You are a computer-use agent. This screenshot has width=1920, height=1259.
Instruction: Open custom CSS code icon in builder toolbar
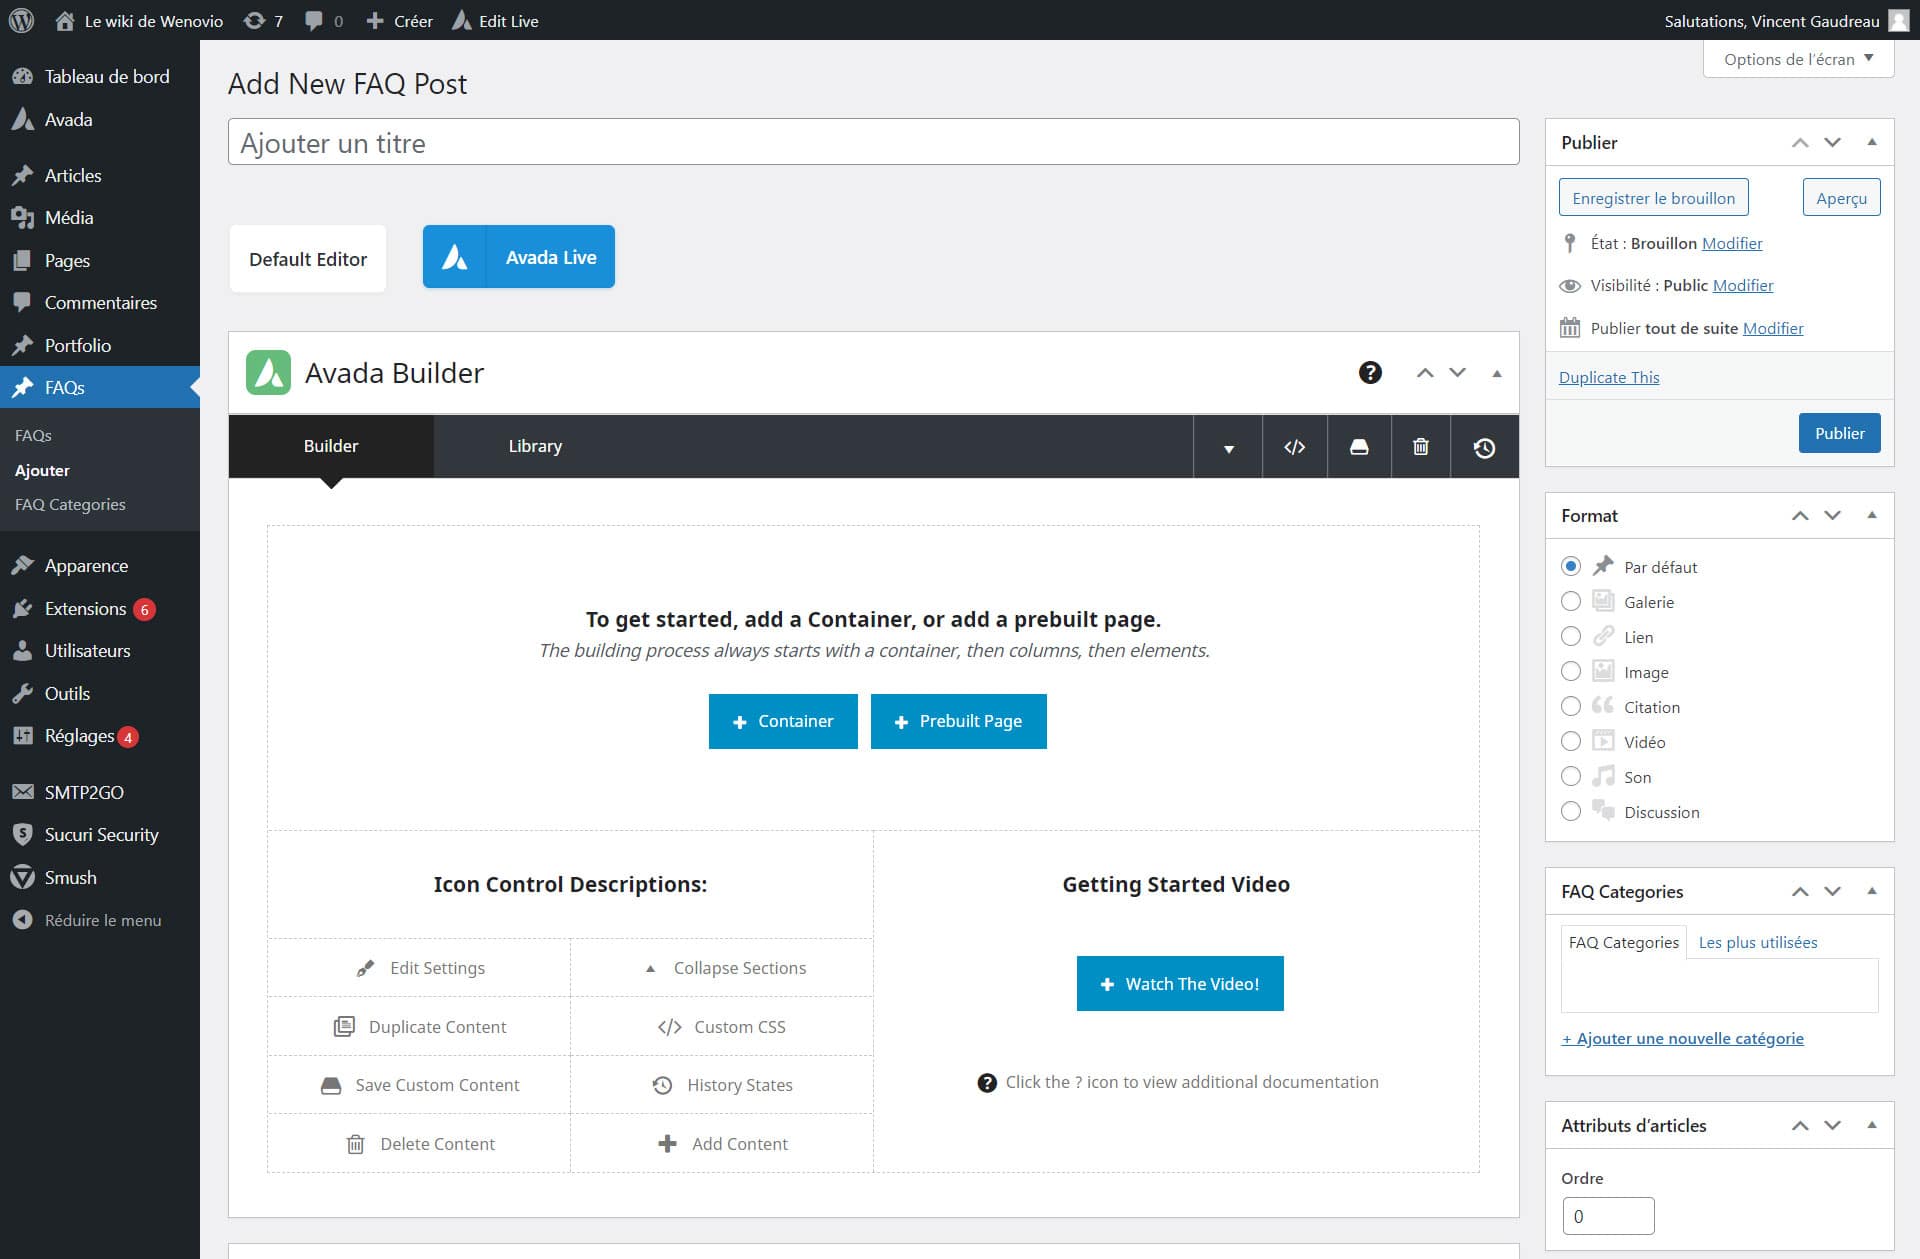coord(1294,447)
